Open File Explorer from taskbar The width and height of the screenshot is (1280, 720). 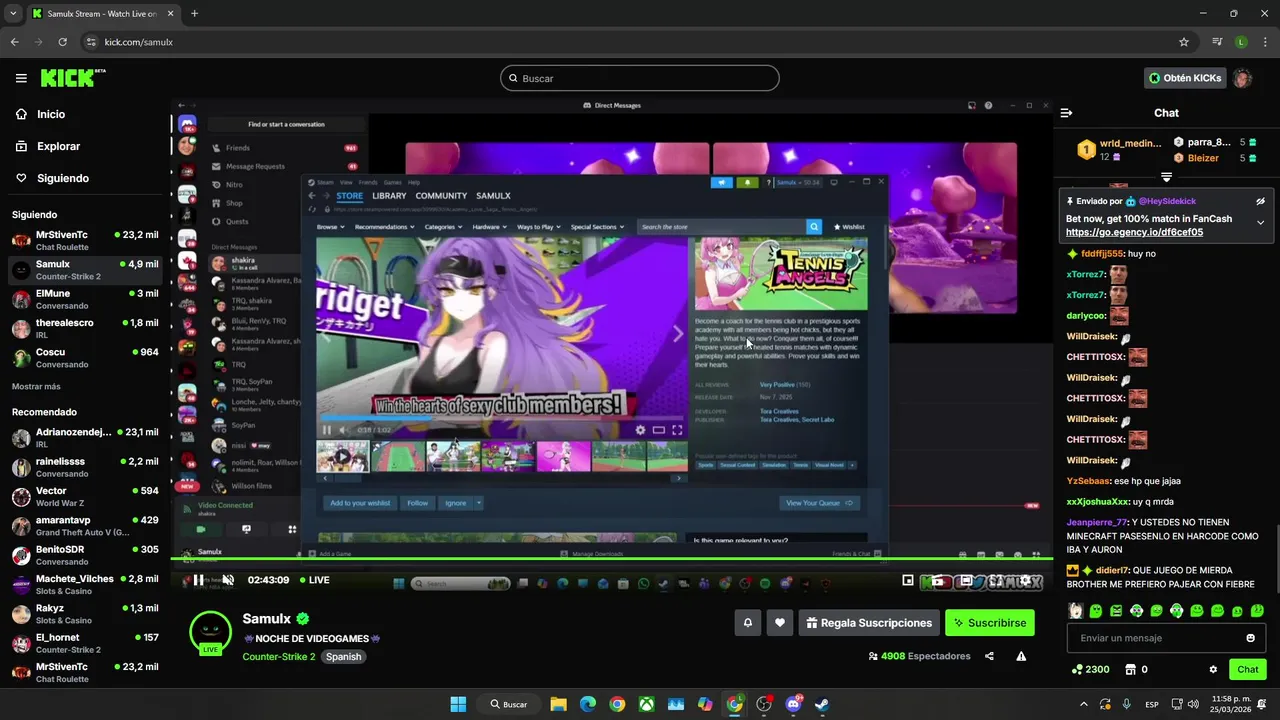[x=558, y=704]
